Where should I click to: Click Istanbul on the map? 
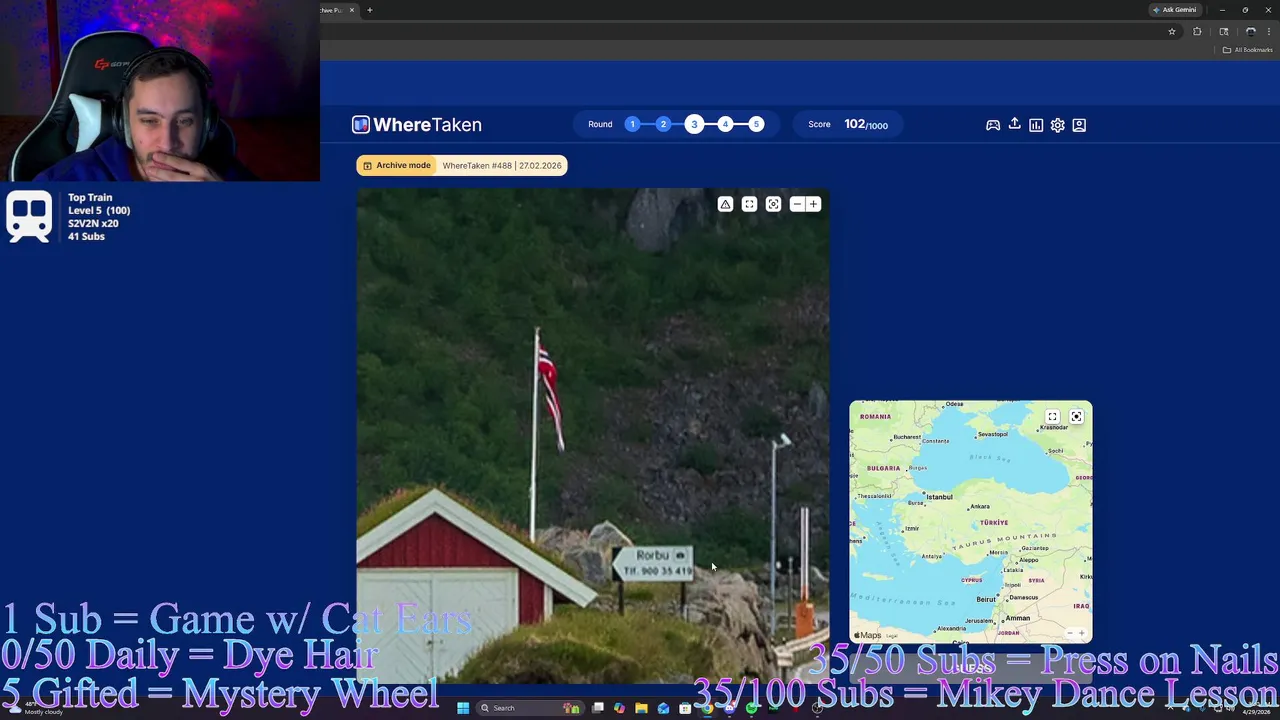[938, 497]
